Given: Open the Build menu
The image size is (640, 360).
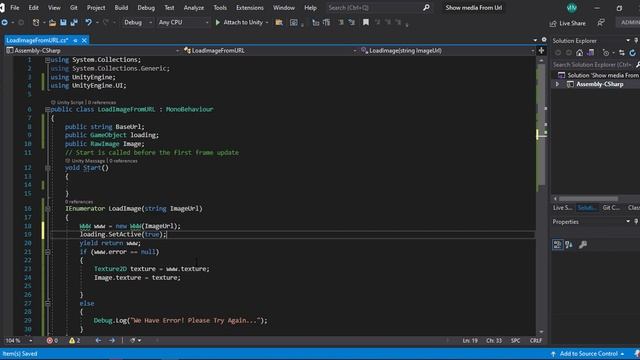Looking at the screenshot, I should 121,8.
